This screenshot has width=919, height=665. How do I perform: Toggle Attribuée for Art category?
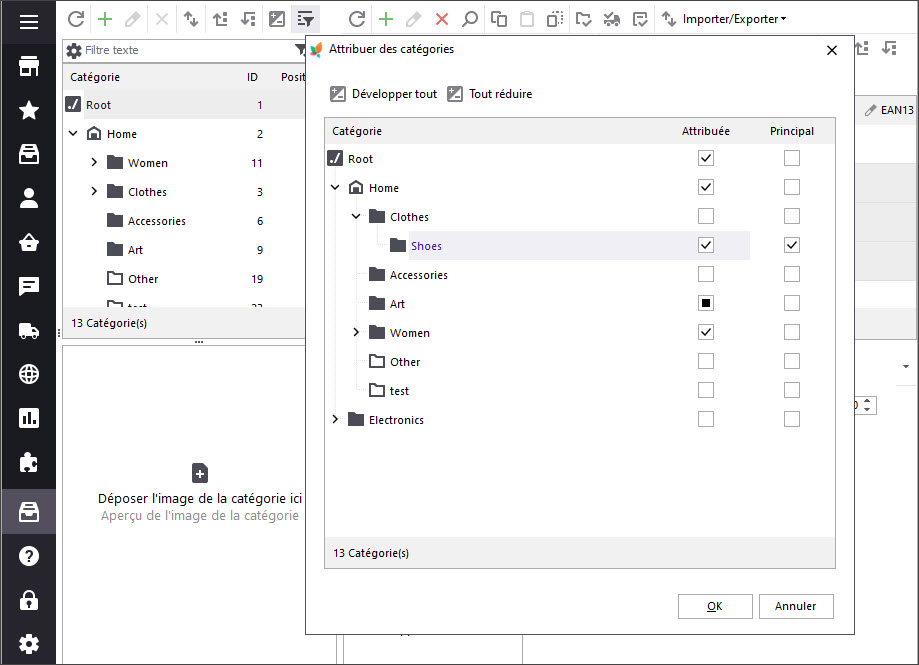tap(706, 303)
